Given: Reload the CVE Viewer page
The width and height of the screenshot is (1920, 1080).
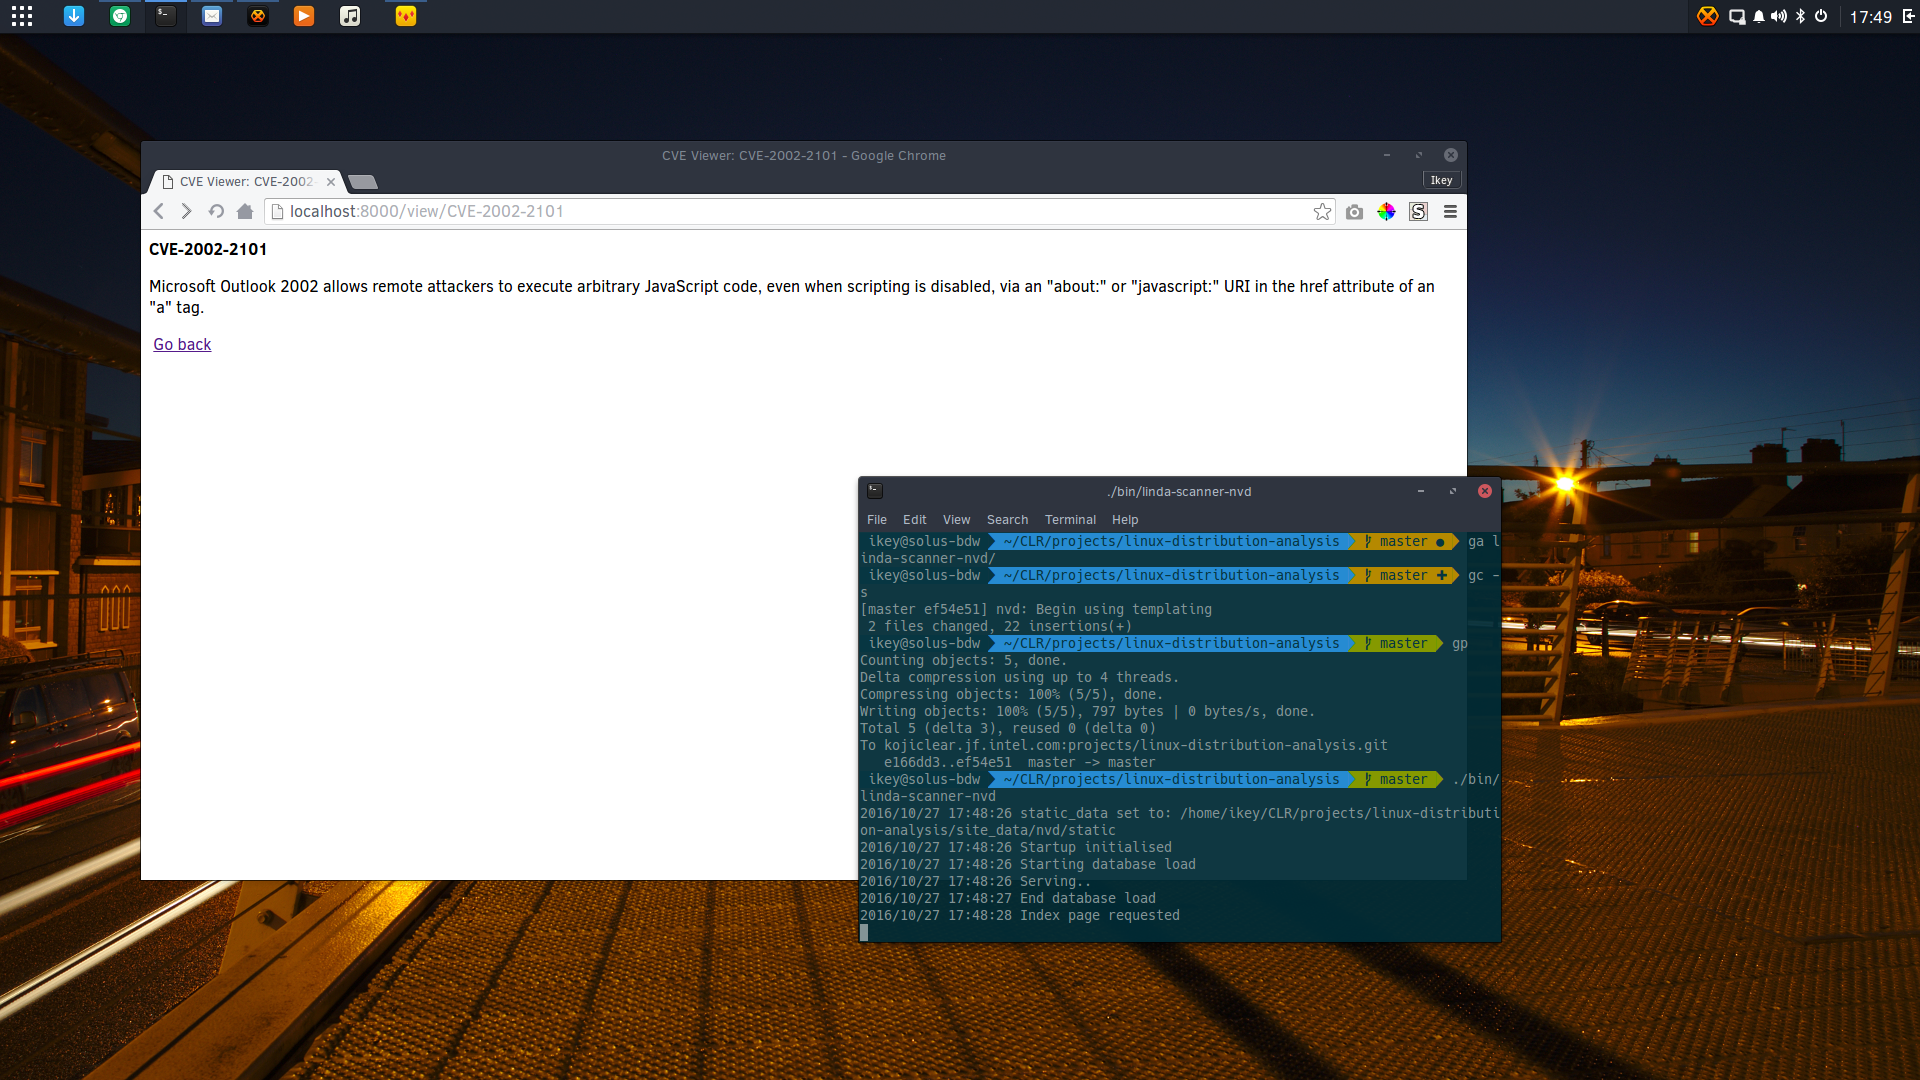Looking at the screenshot, I should point(216,211).
